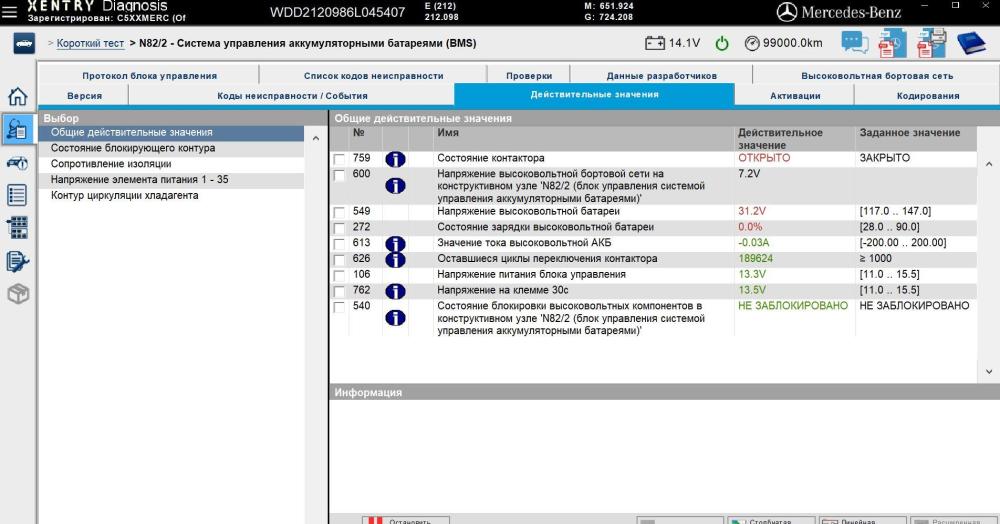Viewport: 1000px width, 524px height.
Task: Tick checkbox for row 762
Action: coord(339,292)
